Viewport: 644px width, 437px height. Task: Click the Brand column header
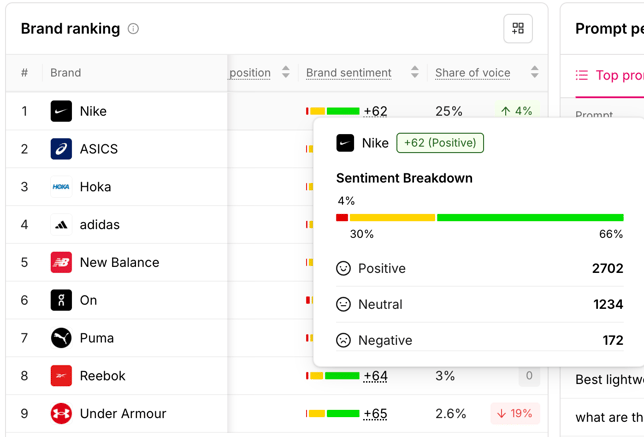[x=66, y=73]
